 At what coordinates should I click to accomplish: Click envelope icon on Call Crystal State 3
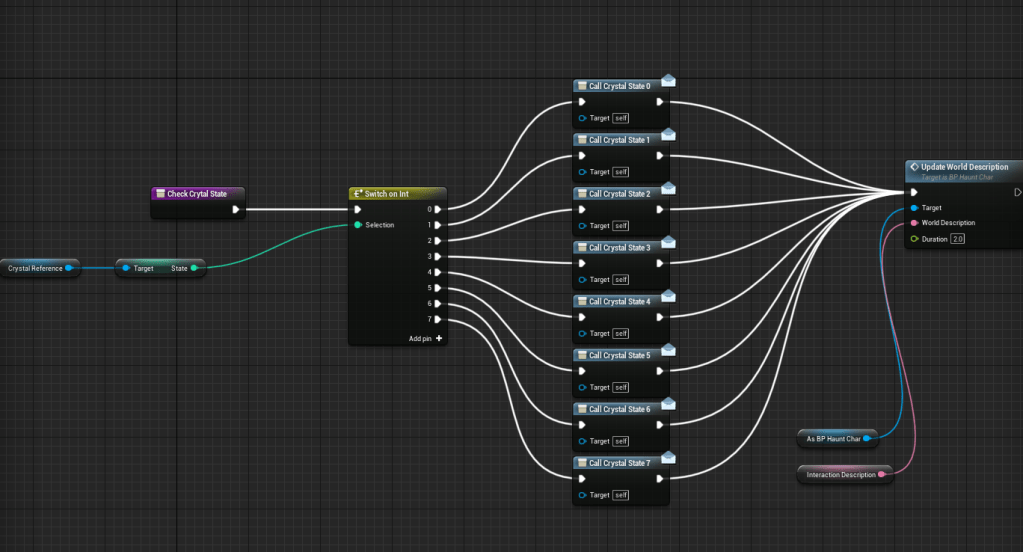pyautogui.click(x=668, y=242)
